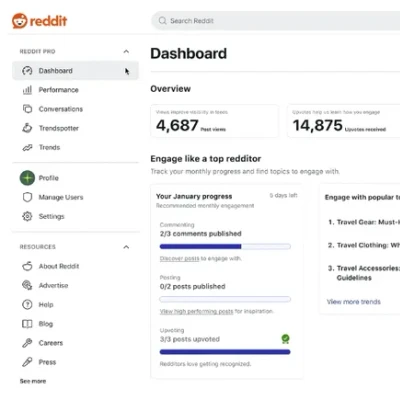Click the Performance bar chart icon
The image size is (400, 400).
[x=27, y=90]
